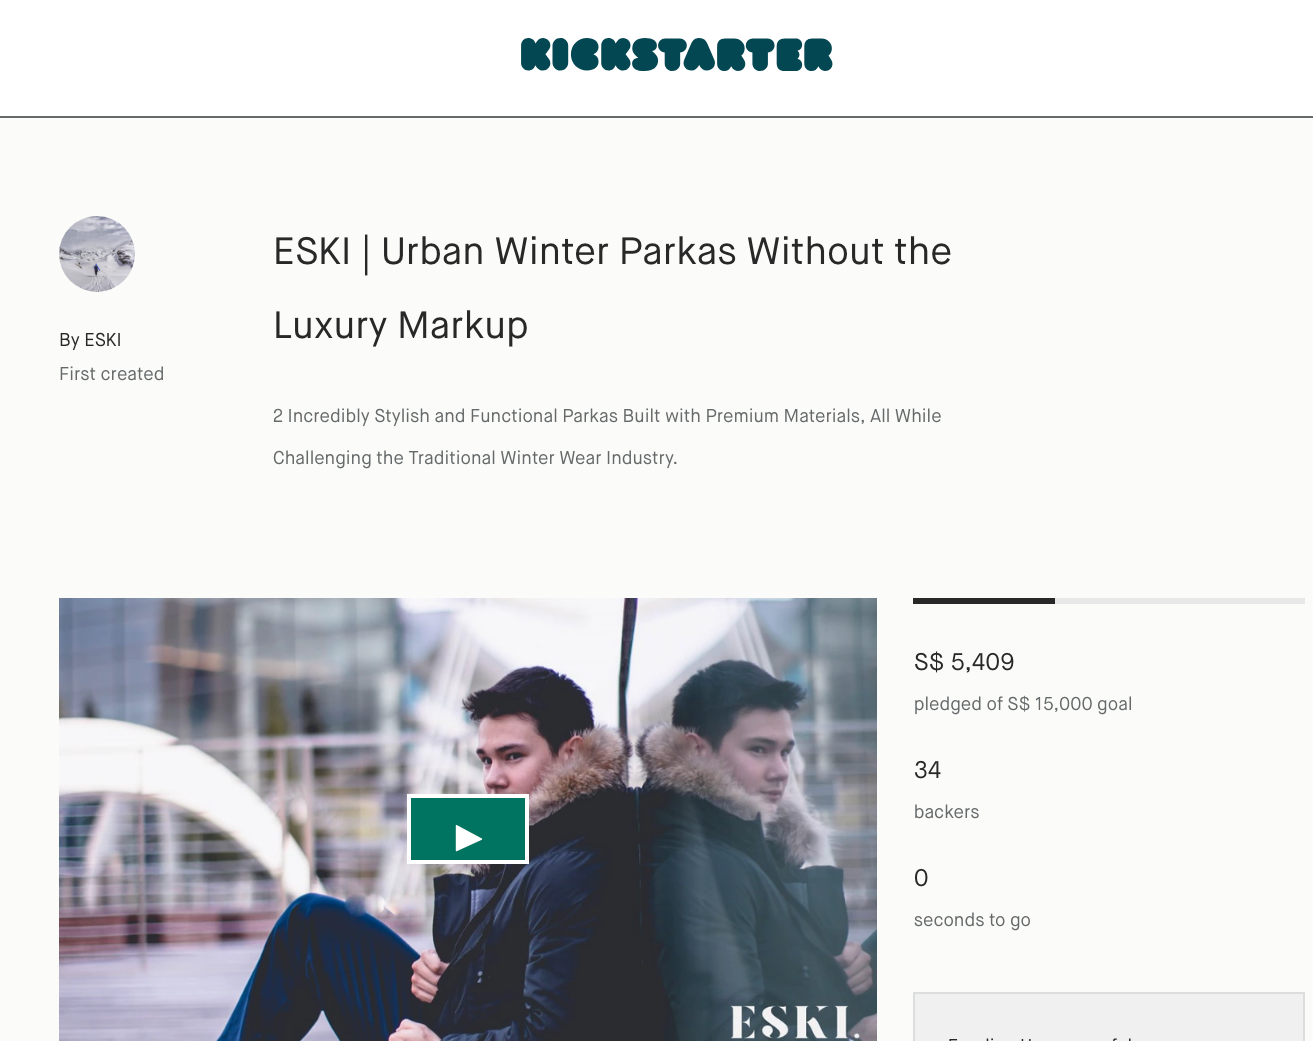The image size is (1313, 1041).
Task: Click the S$ 5,409 pledged amount
Action: [964, 662]
